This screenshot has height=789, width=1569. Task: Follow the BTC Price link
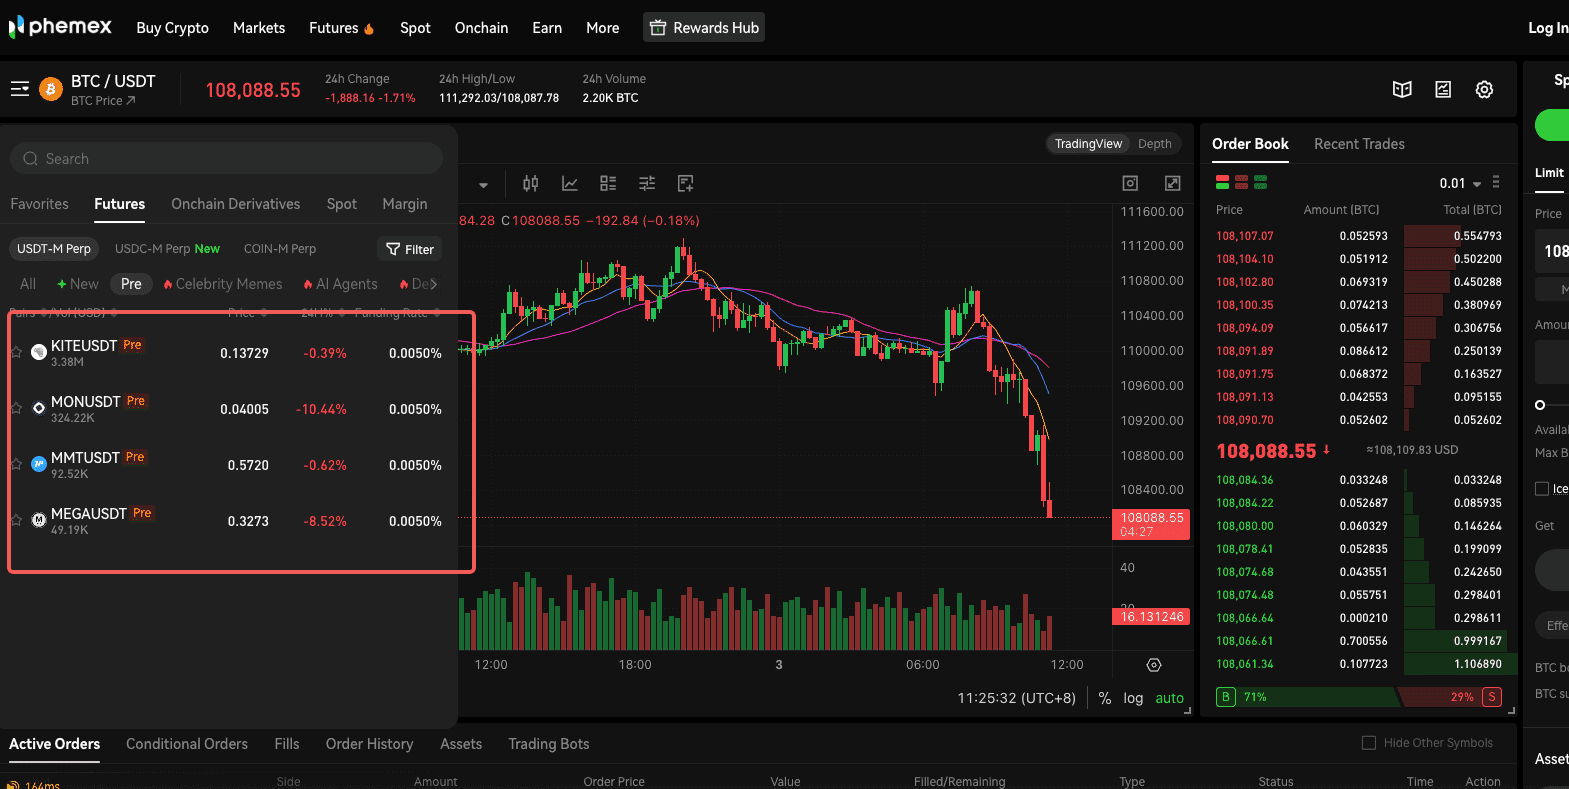[x=102, y=101]
